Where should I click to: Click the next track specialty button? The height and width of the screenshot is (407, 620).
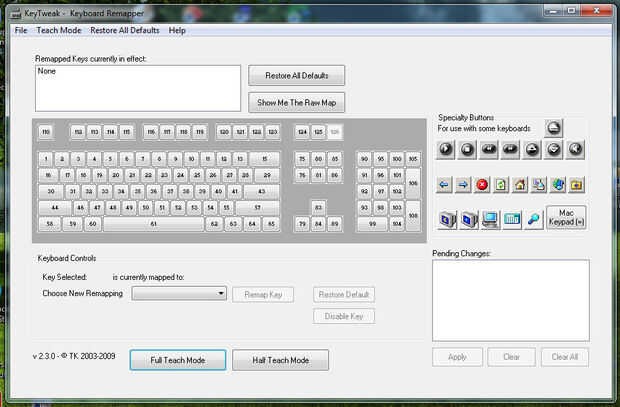(510, 150)
